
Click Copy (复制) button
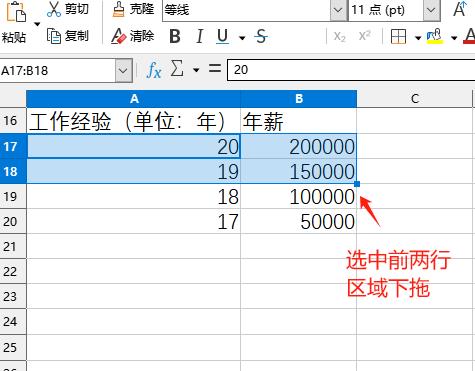68,36
